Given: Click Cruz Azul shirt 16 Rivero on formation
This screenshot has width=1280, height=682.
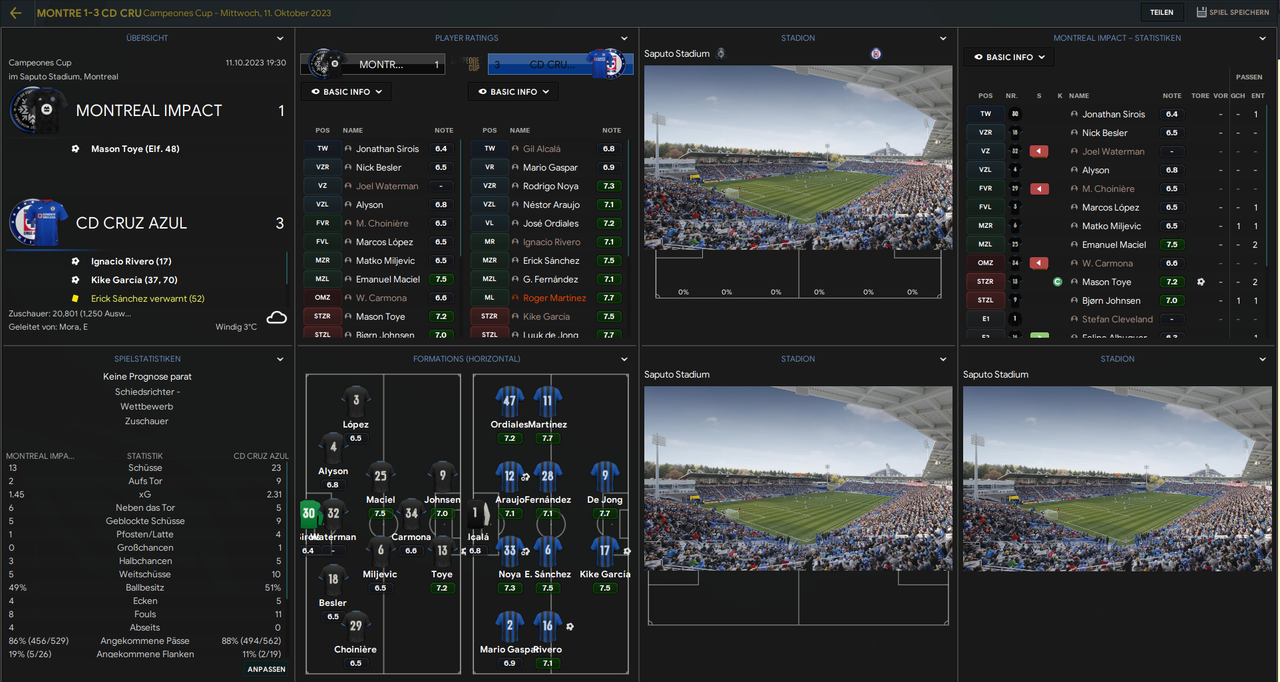Looking at the screenshot, I should pyautogui.click(x=547, y=626).
